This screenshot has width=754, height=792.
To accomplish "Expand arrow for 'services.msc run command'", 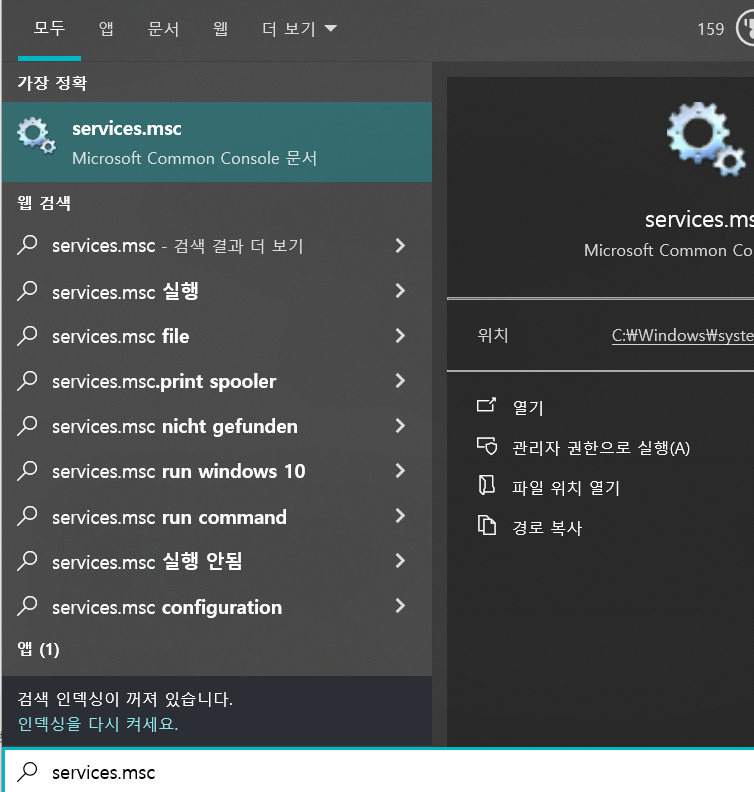I will (400, 516).
